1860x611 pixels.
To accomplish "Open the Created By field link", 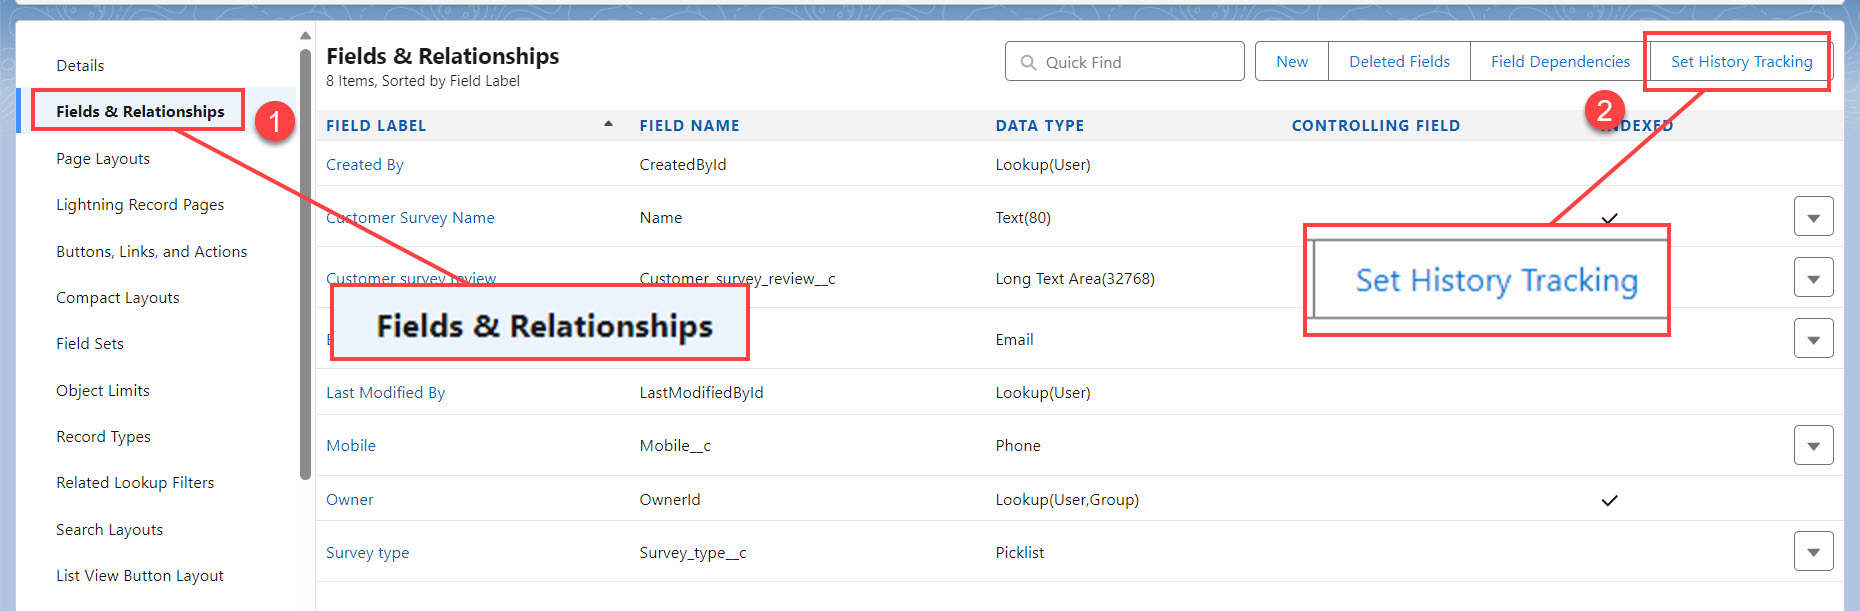I will [x=365, y=164].
